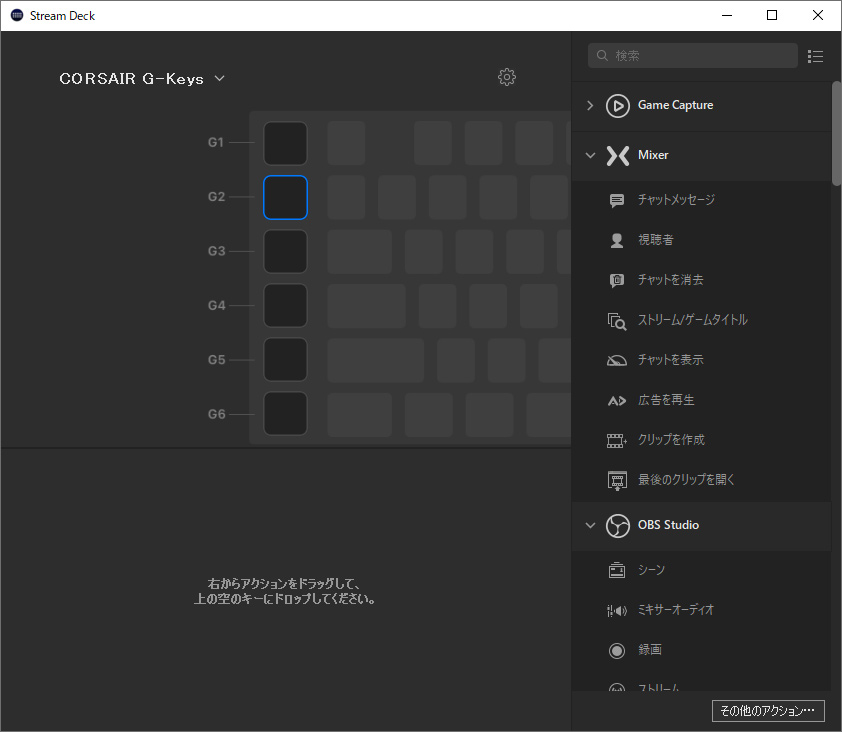
Task: Select the チャットメッセージ chat bubble icon
Action: [x=617, y=200]
